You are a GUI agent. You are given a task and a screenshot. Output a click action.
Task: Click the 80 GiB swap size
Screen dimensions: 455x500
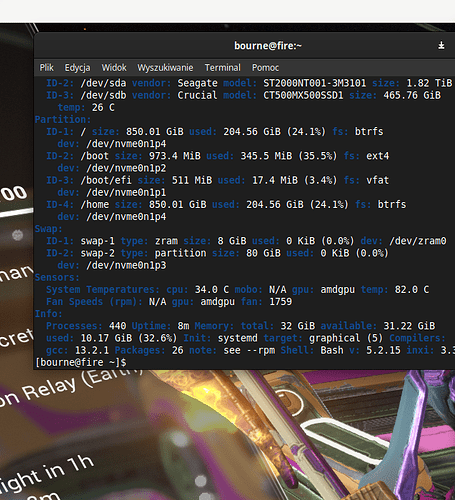tap(263, 253)
